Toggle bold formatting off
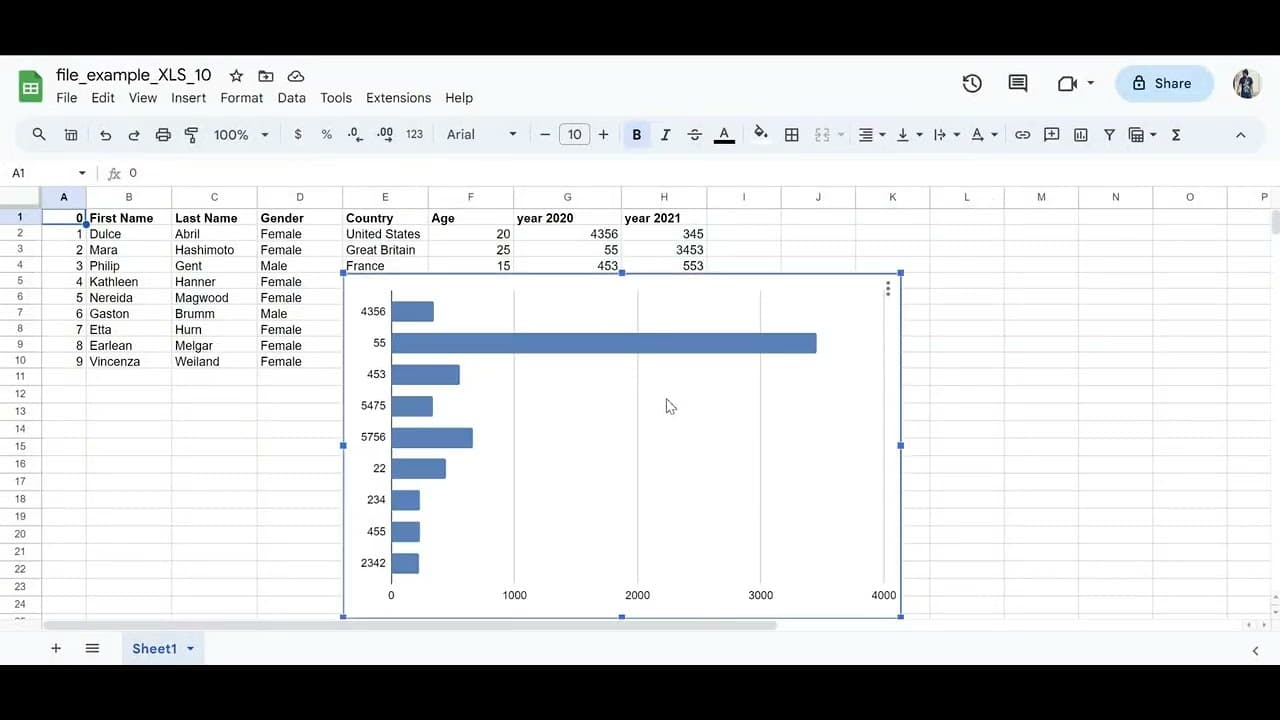The image size is (1280, 720). point(636,134)
